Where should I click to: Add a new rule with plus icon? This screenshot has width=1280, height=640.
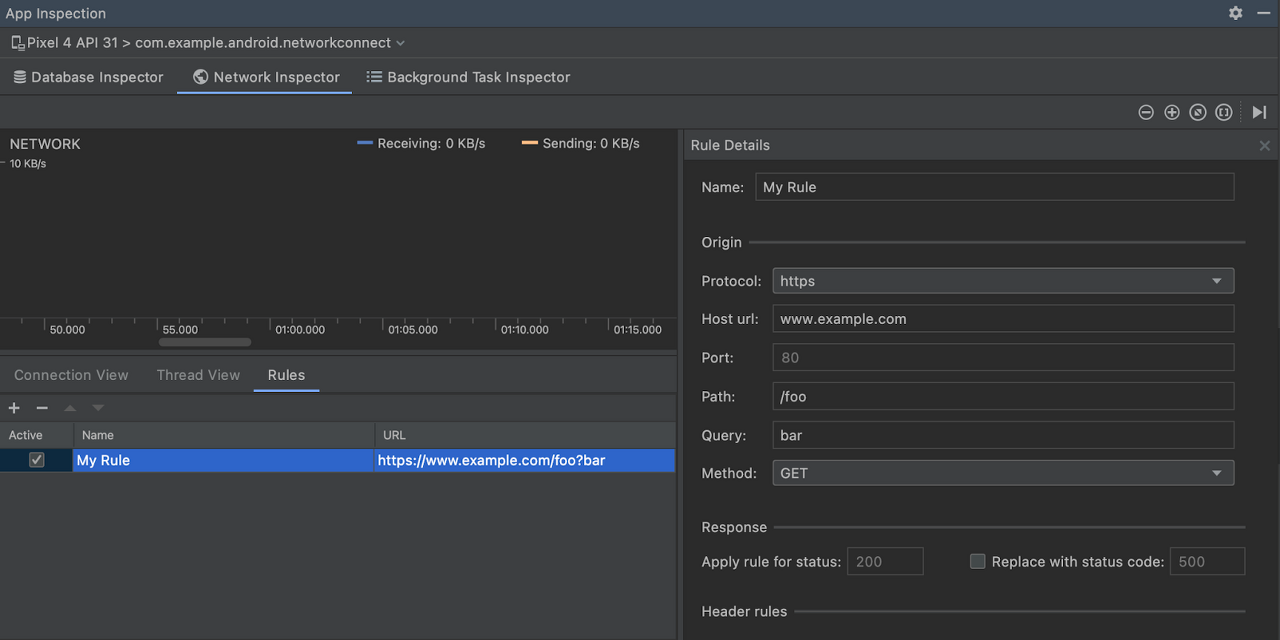click(14, 408)
